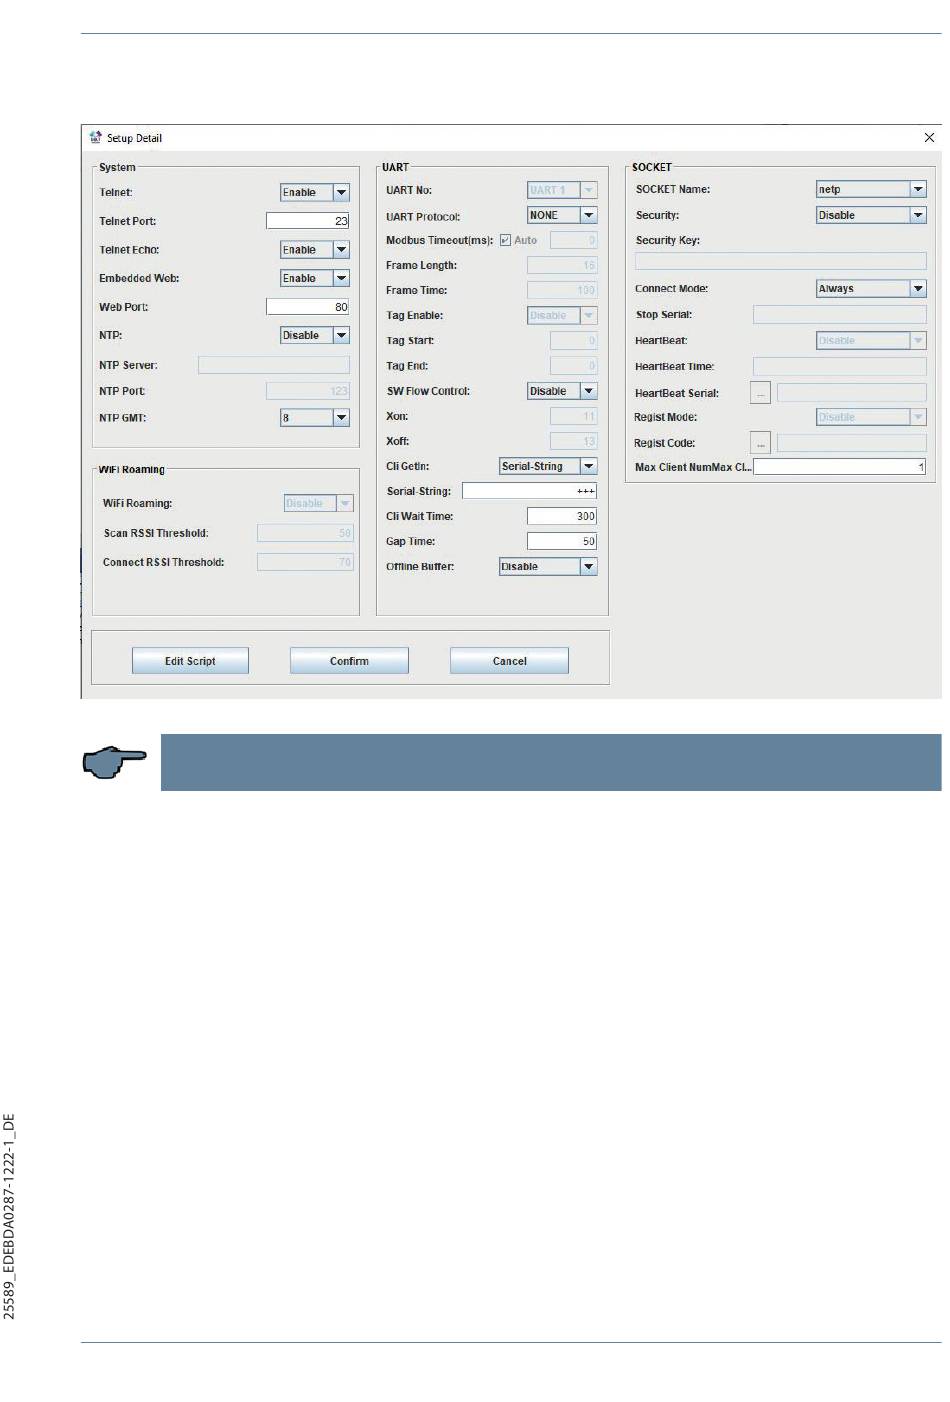
Task: Click the HeartBeat Serial browse button
Action: coord(760,393)
